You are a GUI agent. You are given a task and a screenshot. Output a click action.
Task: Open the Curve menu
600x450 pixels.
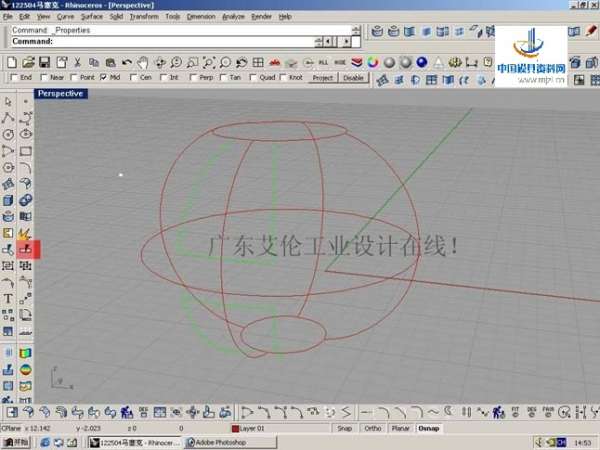pyautogui.click(x=65, y=16)
